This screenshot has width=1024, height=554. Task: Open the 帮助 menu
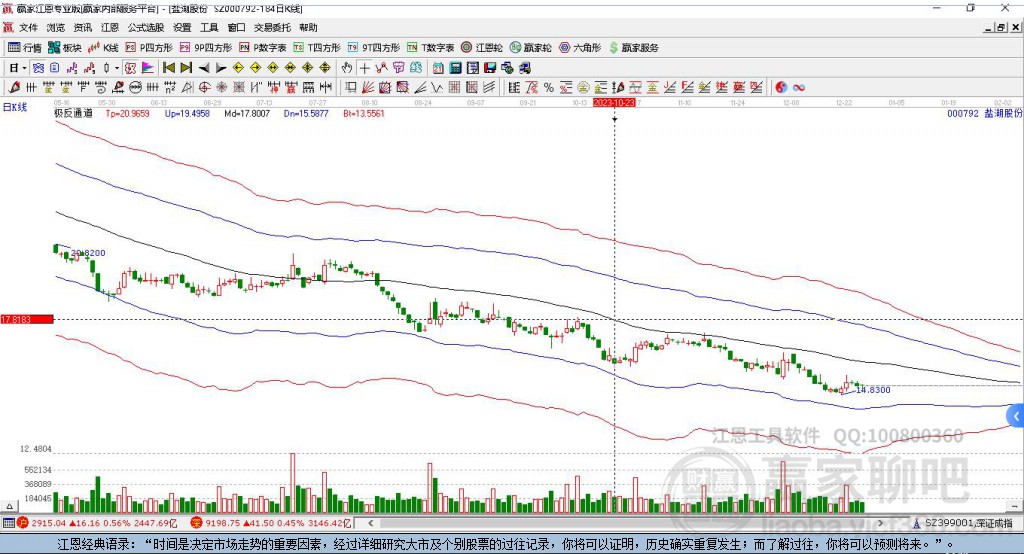coord(308,27)
